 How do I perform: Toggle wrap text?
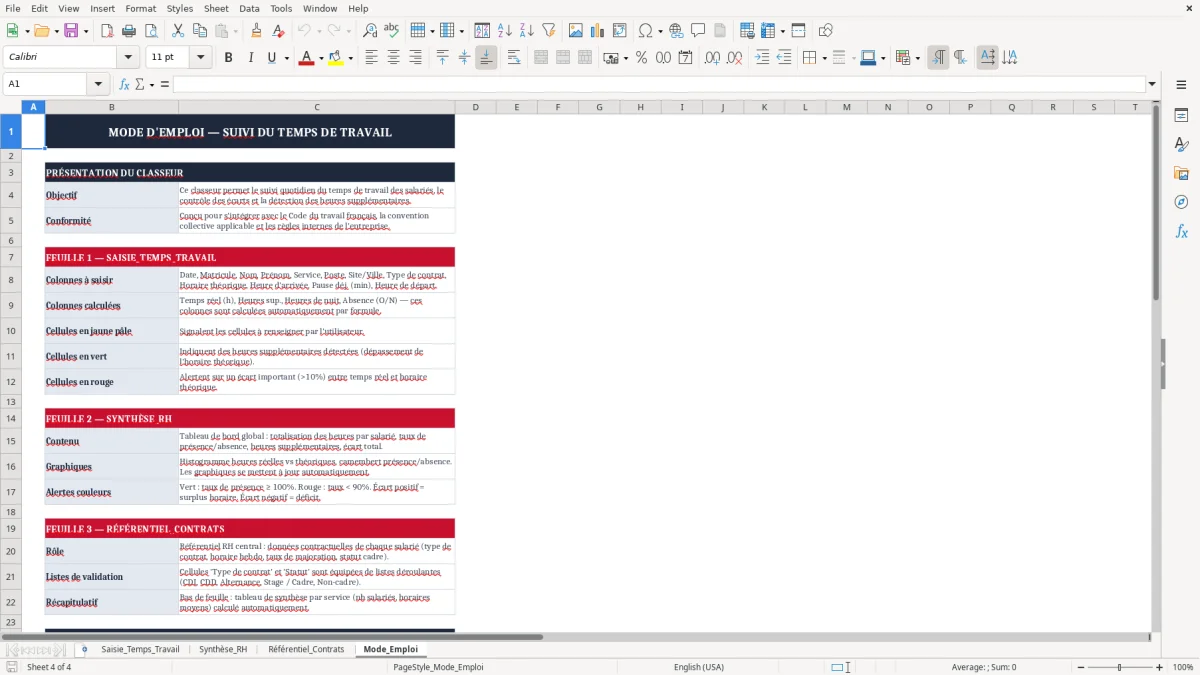514,58
